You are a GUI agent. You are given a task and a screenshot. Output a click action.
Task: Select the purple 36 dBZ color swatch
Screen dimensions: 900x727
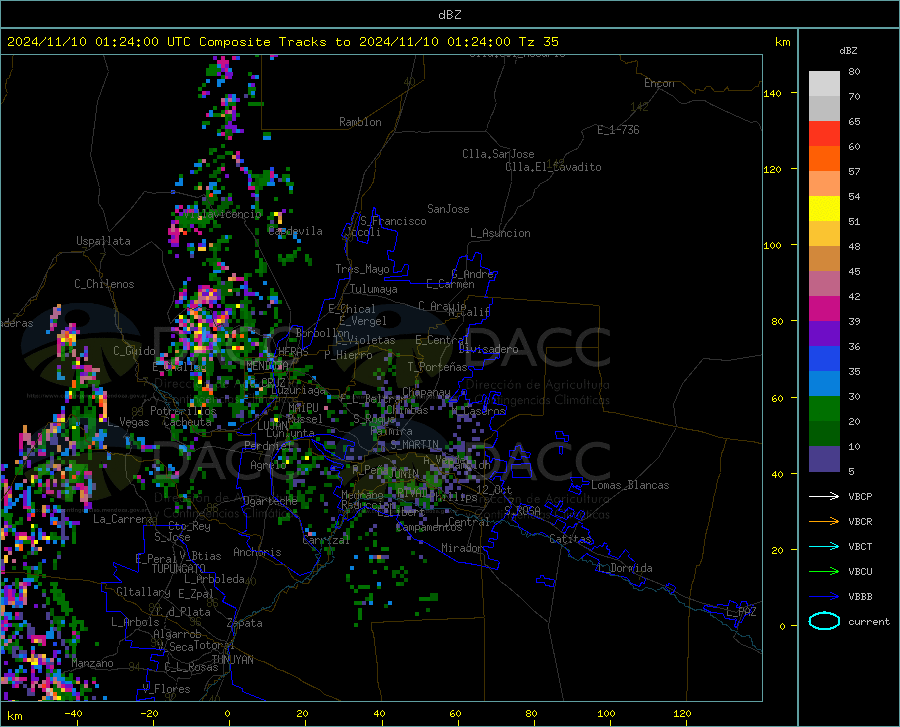(x=824, y=334)
